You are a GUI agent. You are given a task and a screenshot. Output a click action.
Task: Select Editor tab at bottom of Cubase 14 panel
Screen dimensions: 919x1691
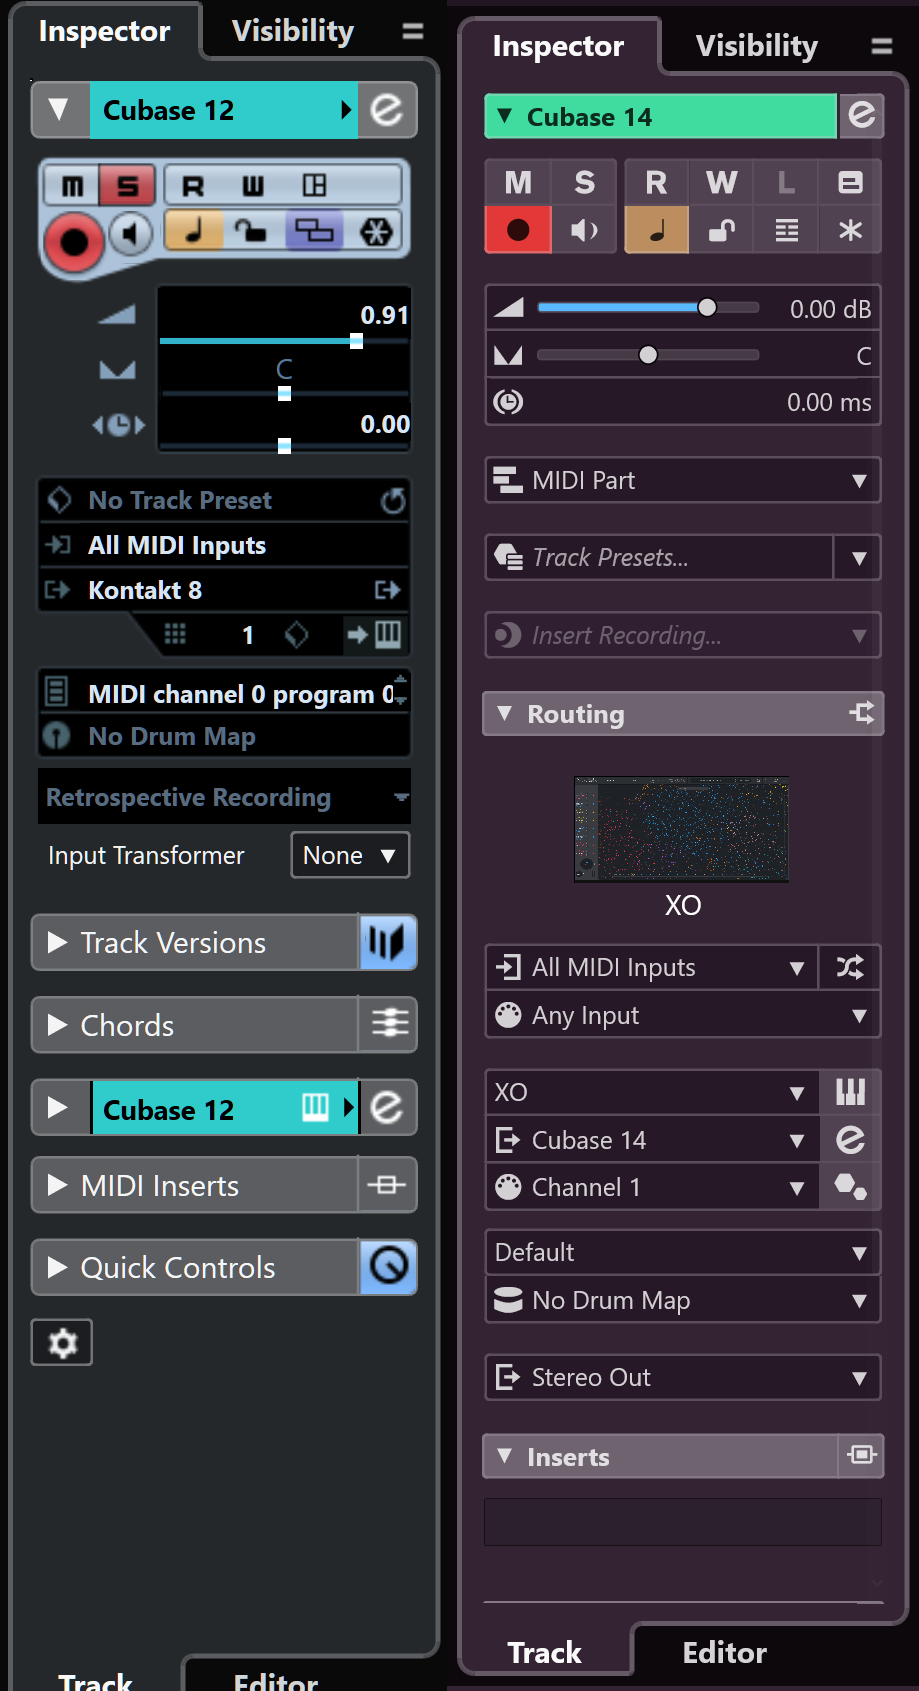click(725, 1652)
